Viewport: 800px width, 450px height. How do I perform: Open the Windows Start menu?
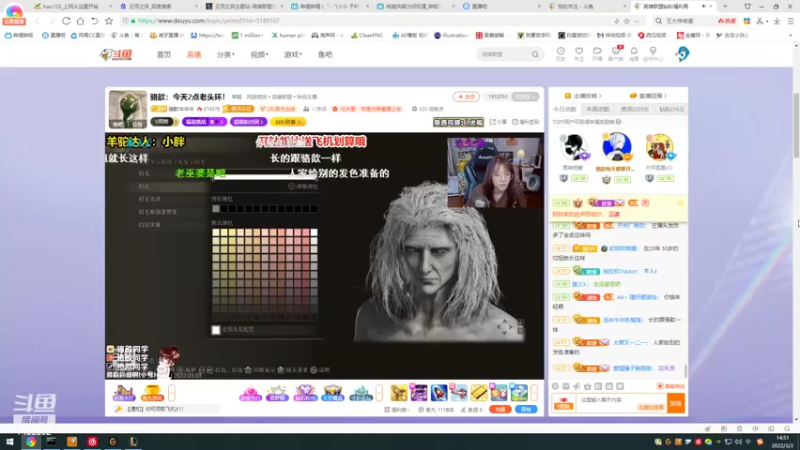pos(9,441)
